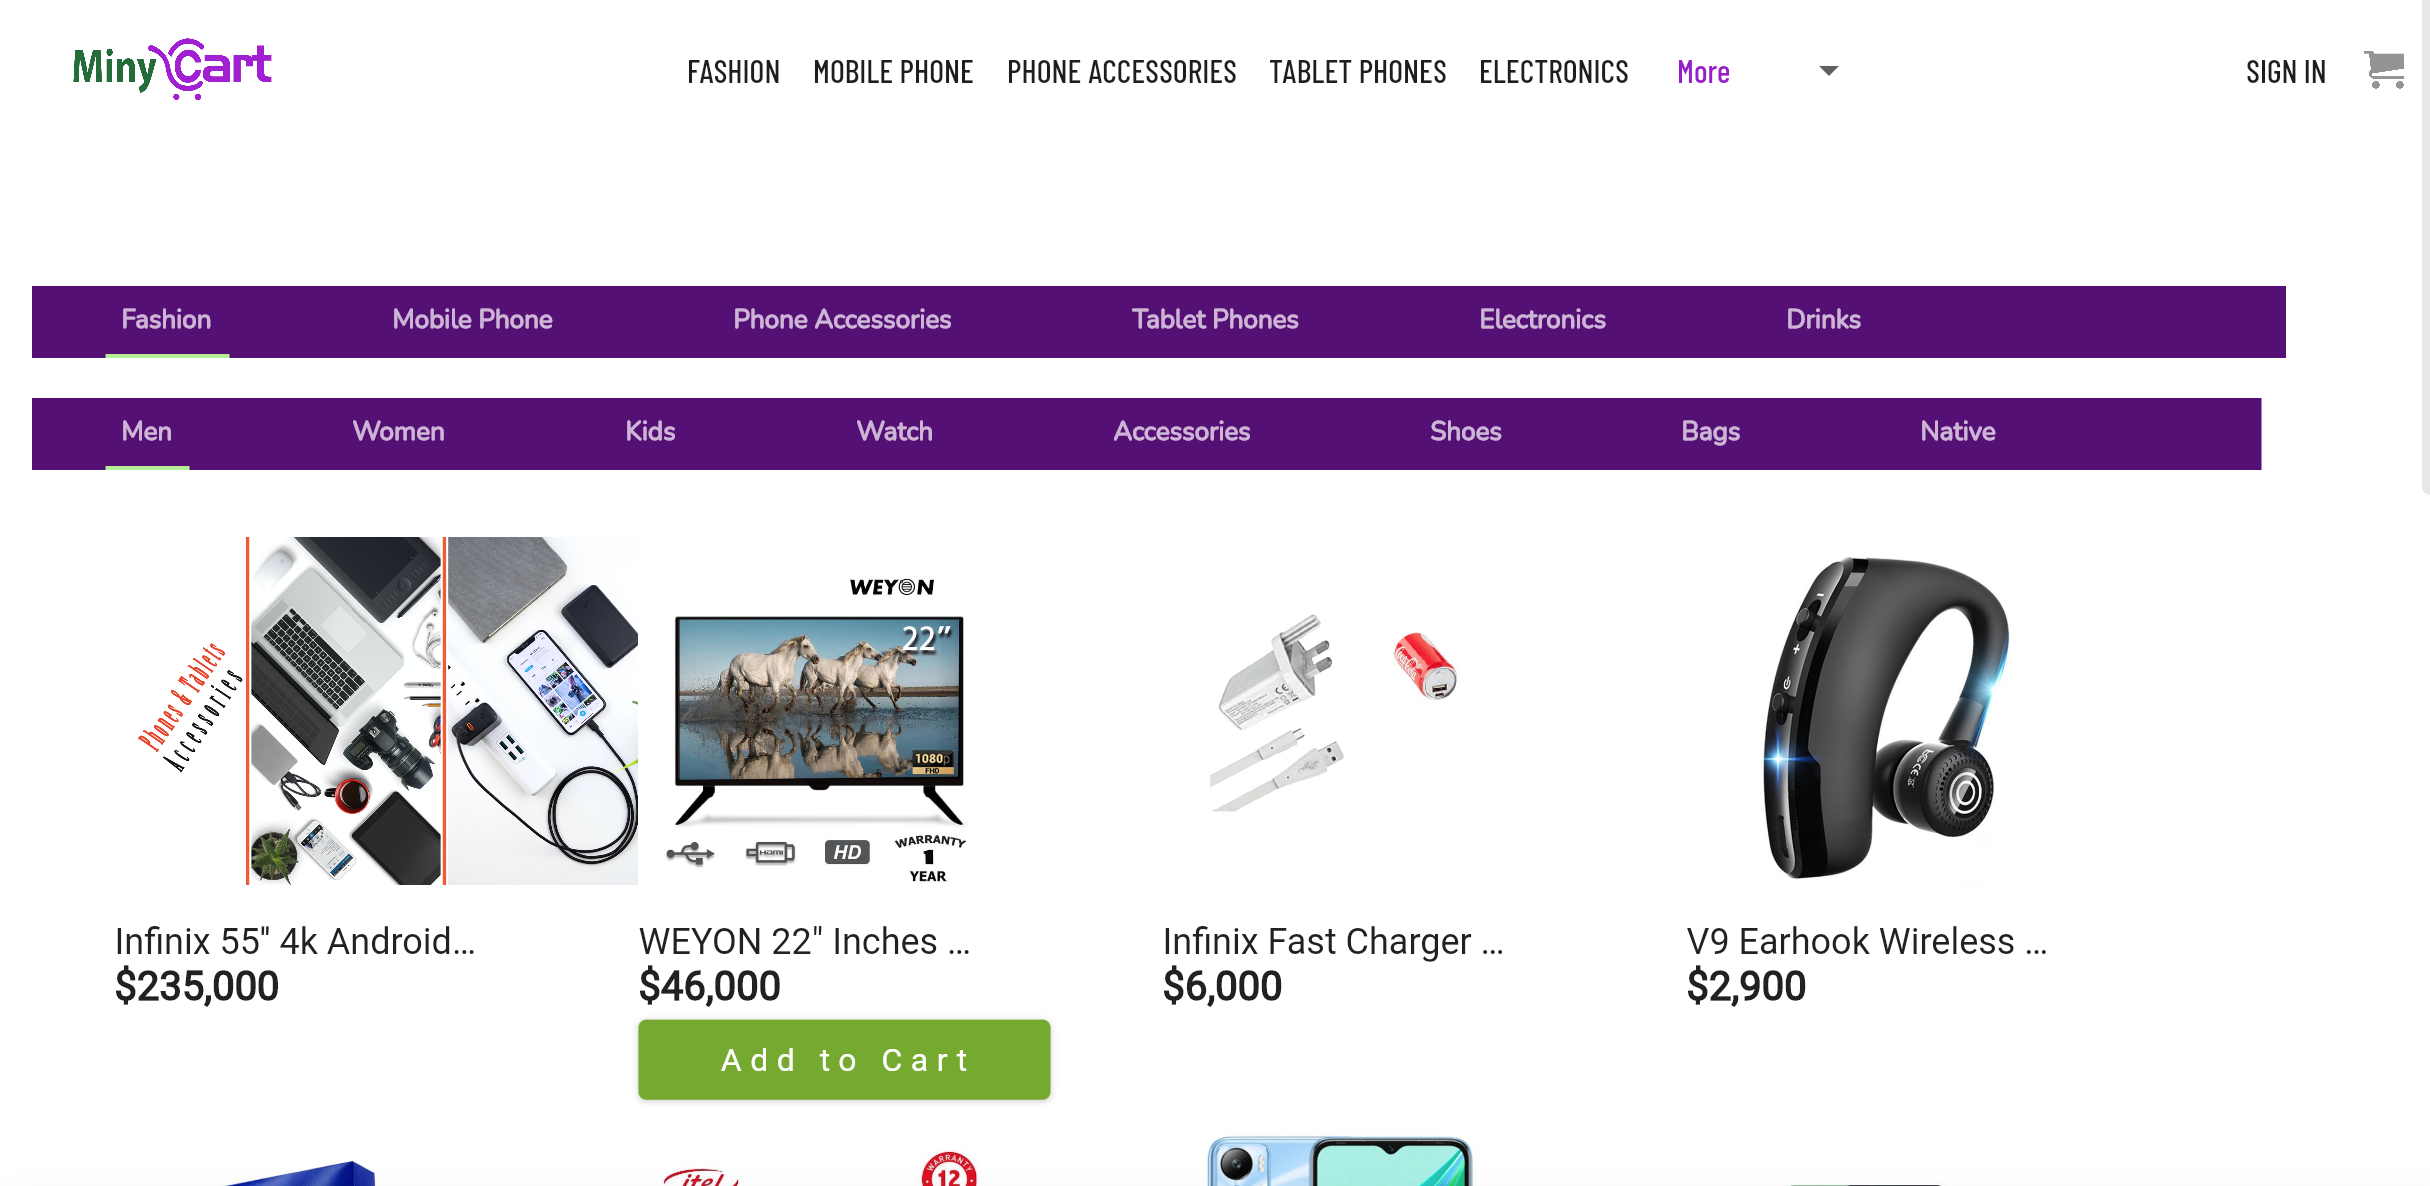Click the Tablet Phones tab in purple bar
The width and height of the screenshot is (2430, 1186).
[x=1214, y=320]
